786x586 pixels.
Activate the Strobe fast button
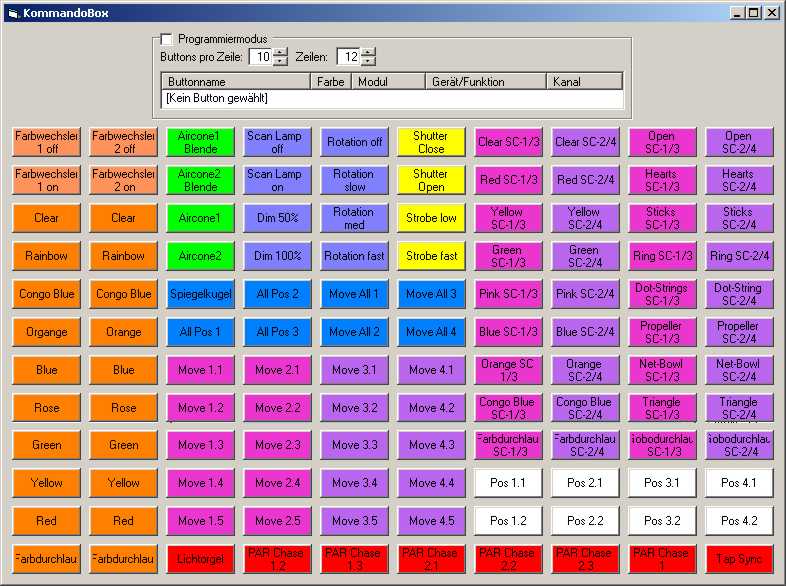pyautogui.click(x=431, y=256)
